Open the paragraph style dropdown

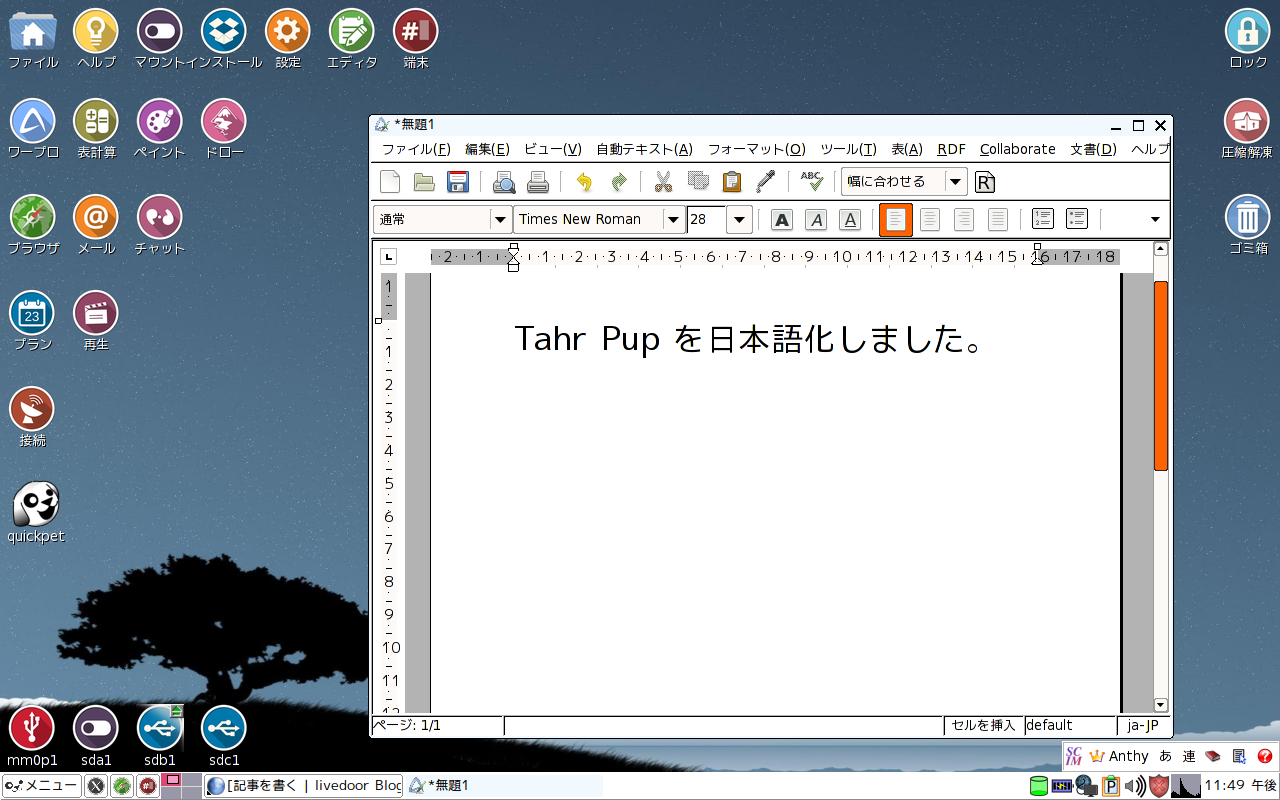500,220
